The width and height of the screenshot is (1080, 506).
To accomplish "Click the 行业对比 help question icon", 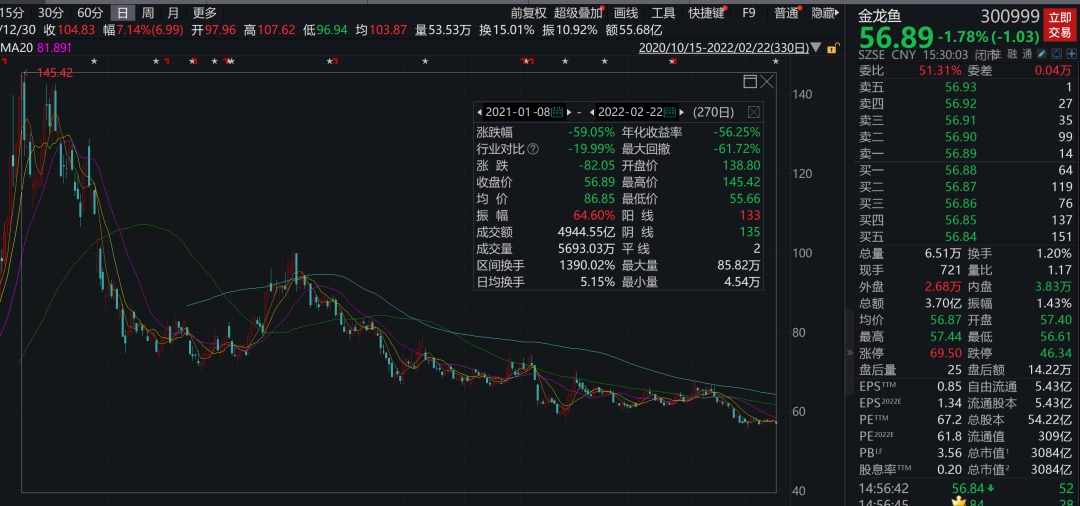I will click(x=533, y=149).
